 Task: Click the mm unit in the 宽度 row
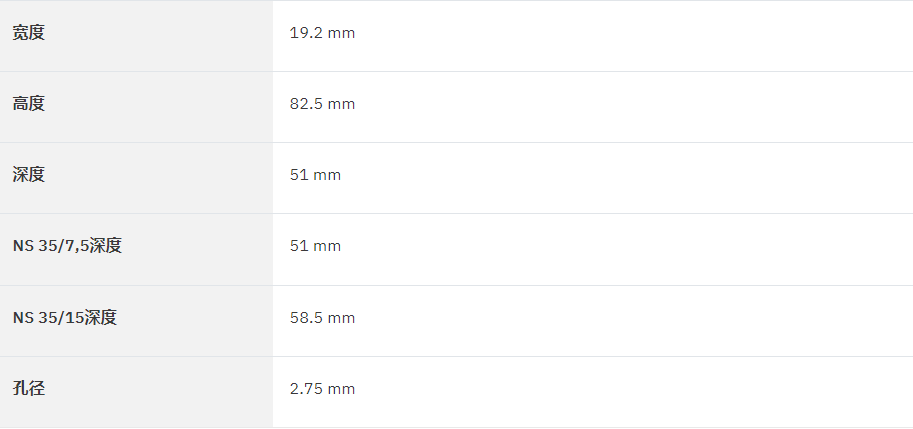point(341,34)
